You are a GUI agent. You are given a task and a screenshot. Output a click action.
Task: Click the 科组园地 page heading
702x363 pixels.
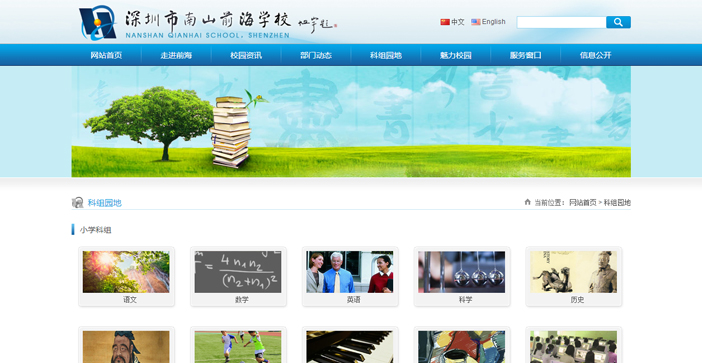click(104, 203)
